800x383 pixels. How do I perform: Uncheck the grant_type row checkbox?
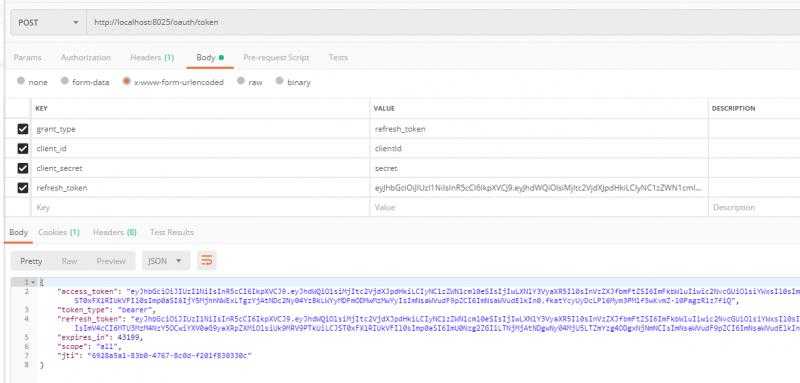point(22,129)
